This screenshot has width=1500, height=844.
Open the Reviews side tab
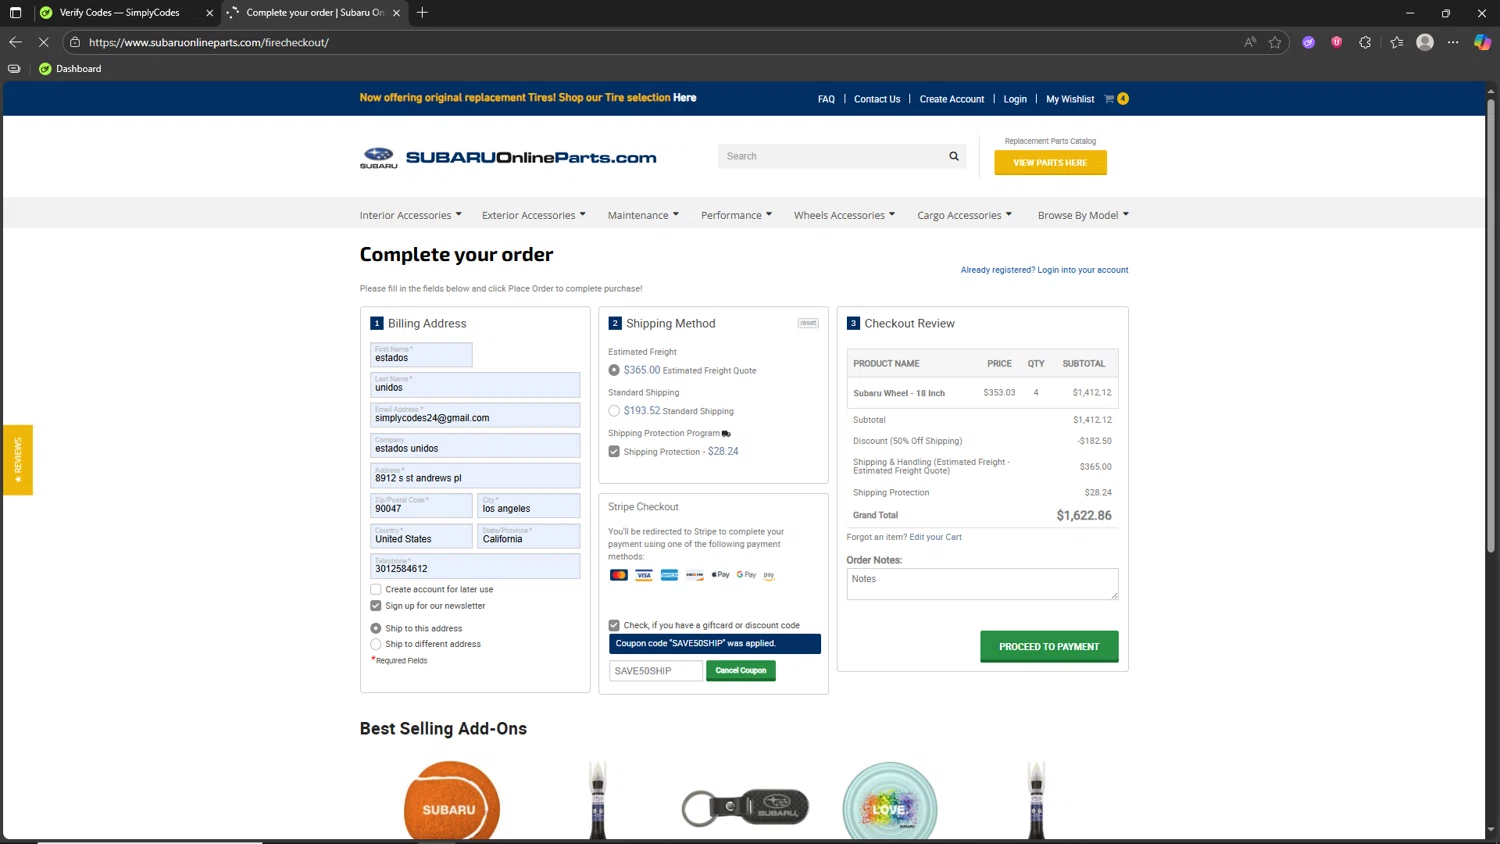[x=18, y=460]
